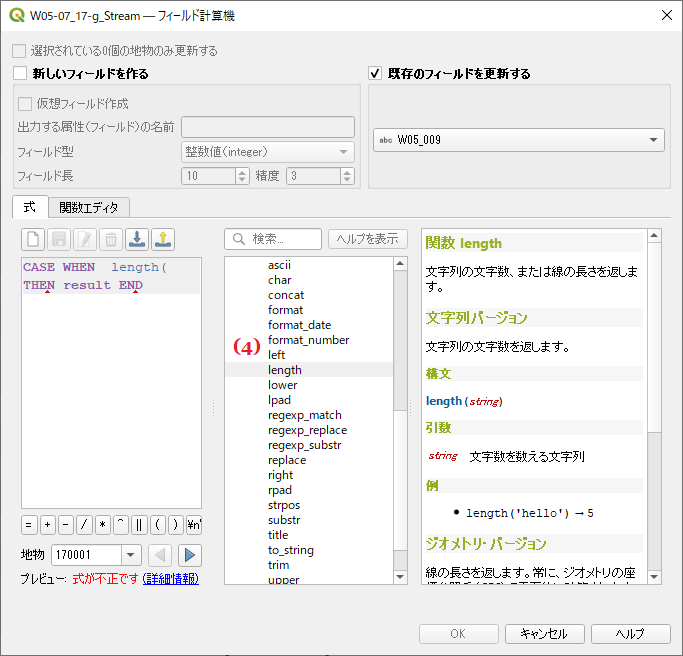Insert the equals operator

pyautogui.click(x=29, y=525)
